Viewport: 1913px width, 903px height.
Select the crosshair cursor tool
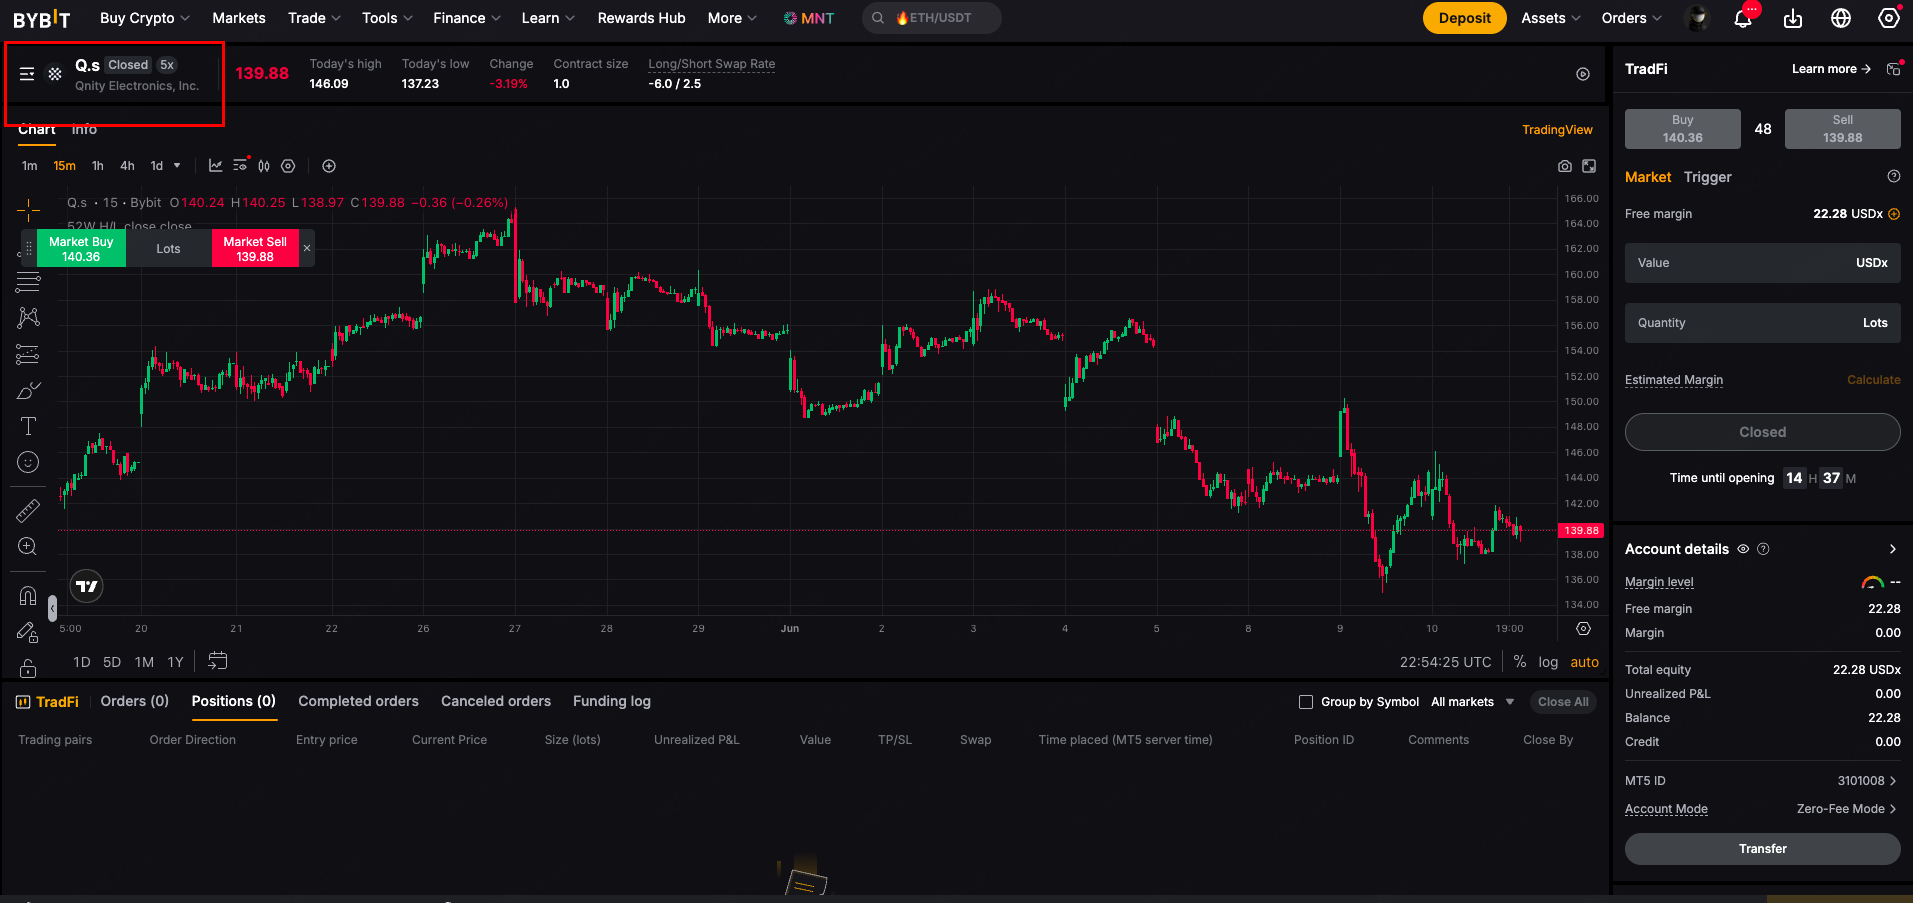click(28, 210)
